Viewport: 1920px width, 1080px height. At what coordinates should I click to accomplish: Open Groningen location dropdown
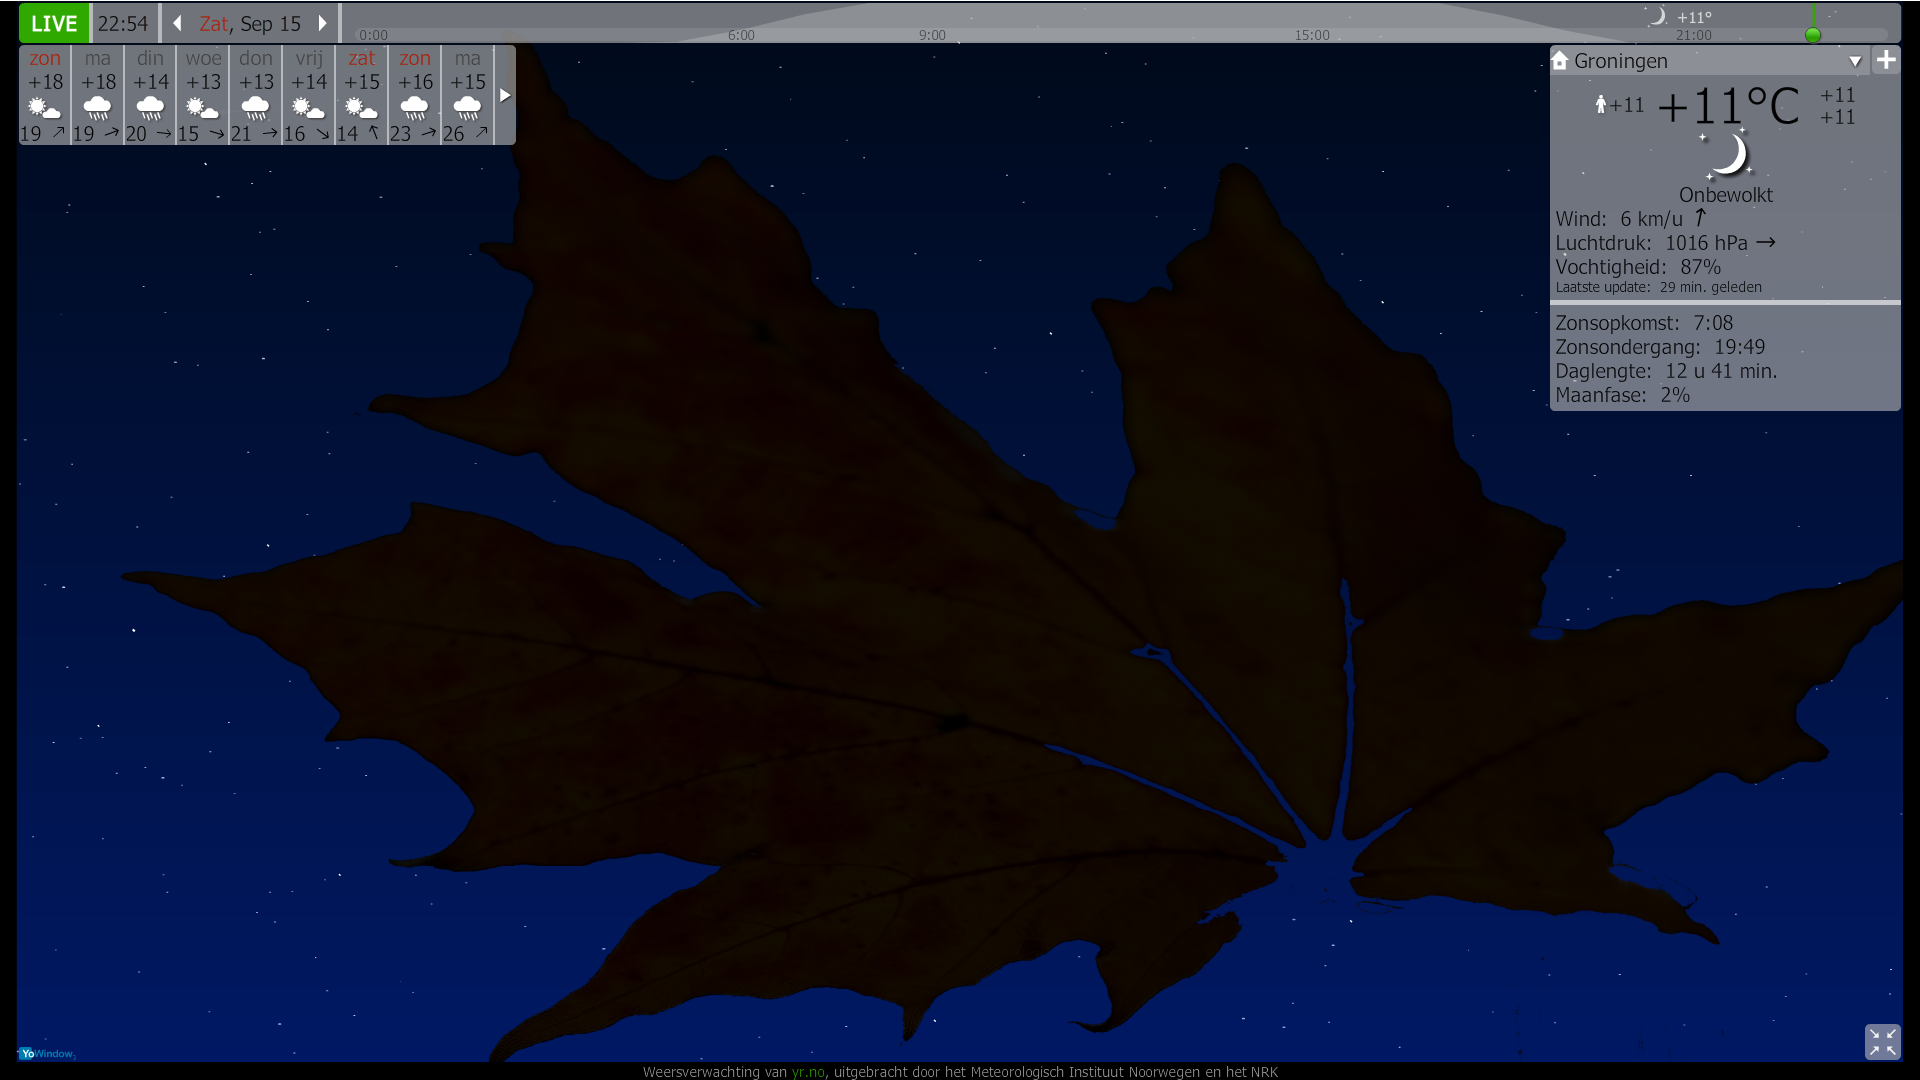click(1854, 61)
